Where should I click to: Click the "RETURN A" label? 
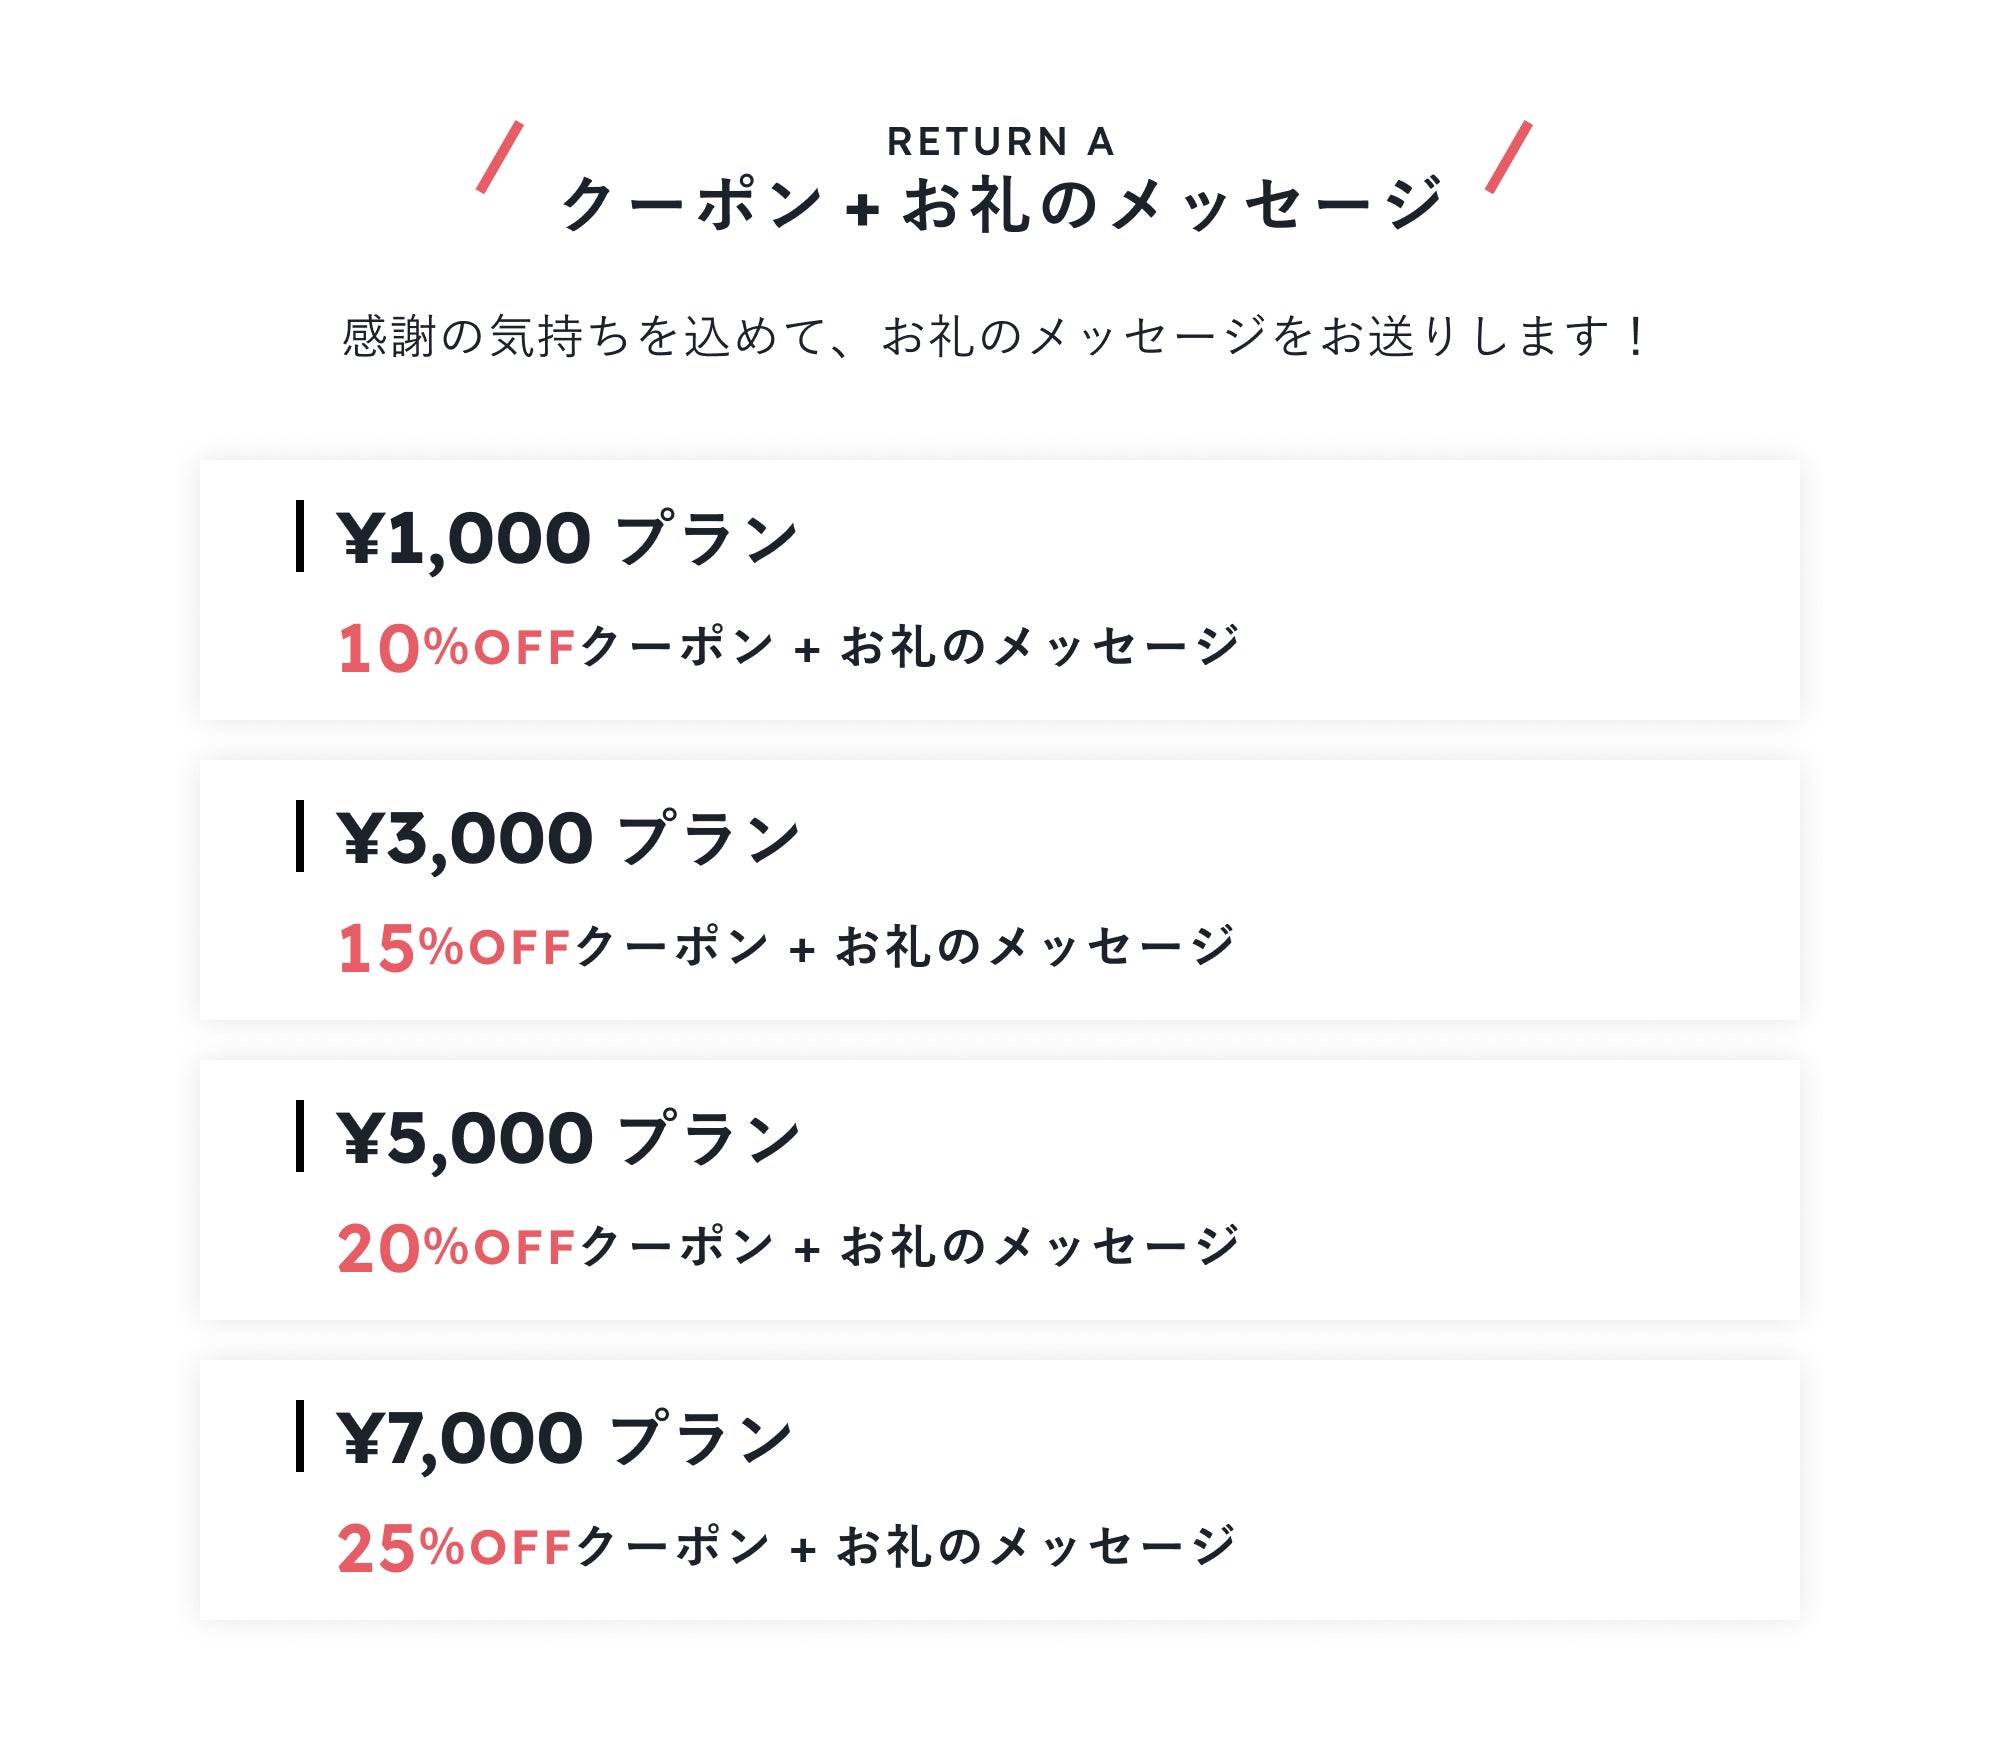(1000, 142)
